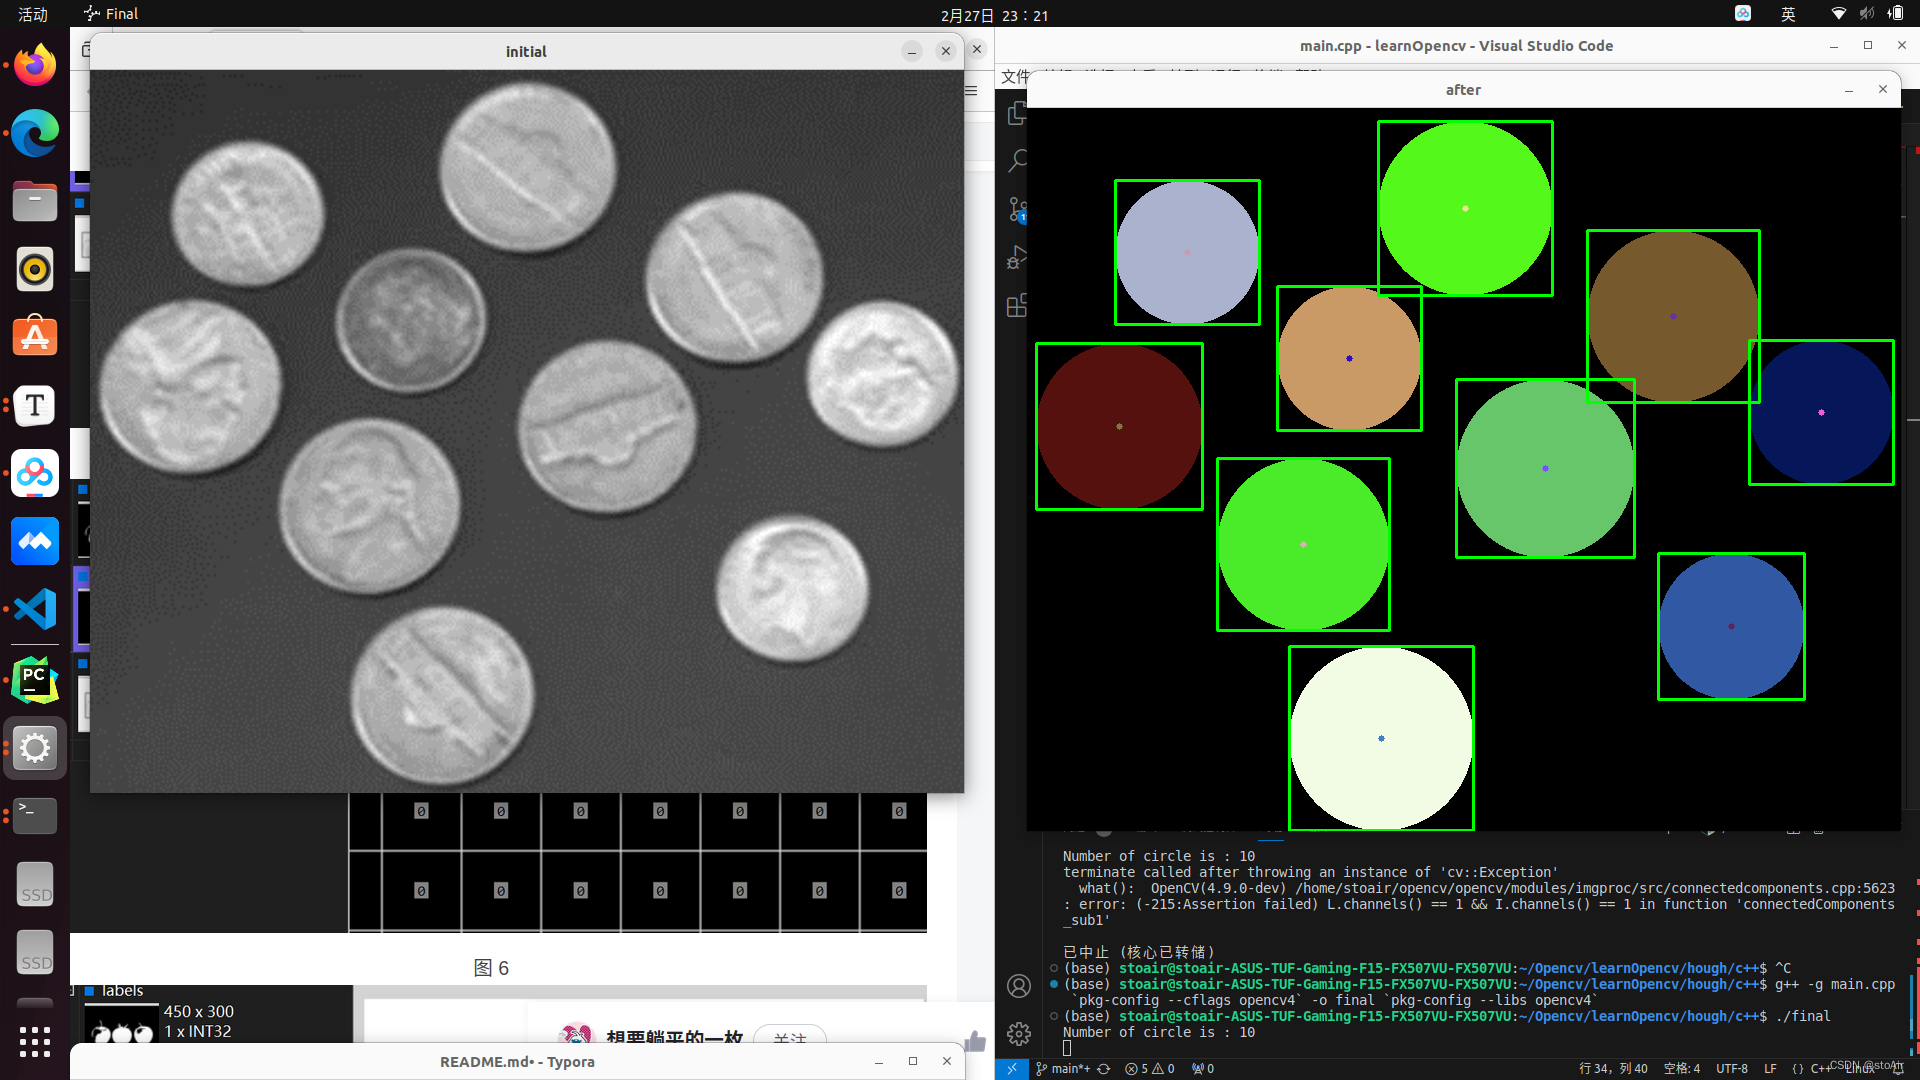Open Rhythmbox music player in dock
This screenshot has width=1920, height=1080.
35,270
